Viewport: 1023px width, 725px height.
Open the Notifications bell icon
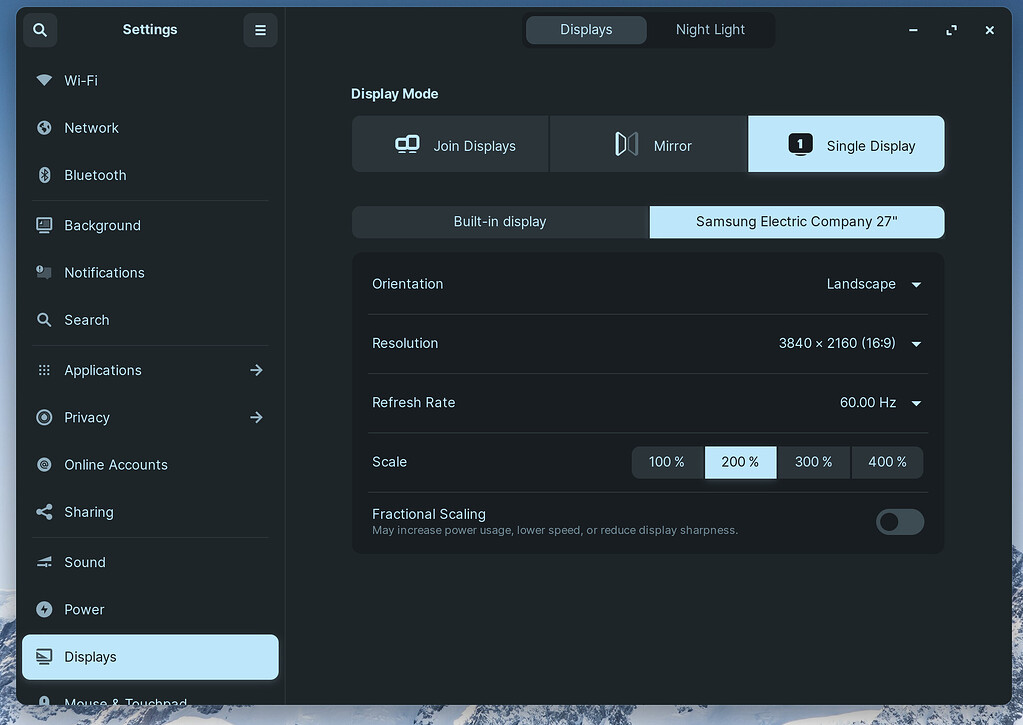(43, 272)
